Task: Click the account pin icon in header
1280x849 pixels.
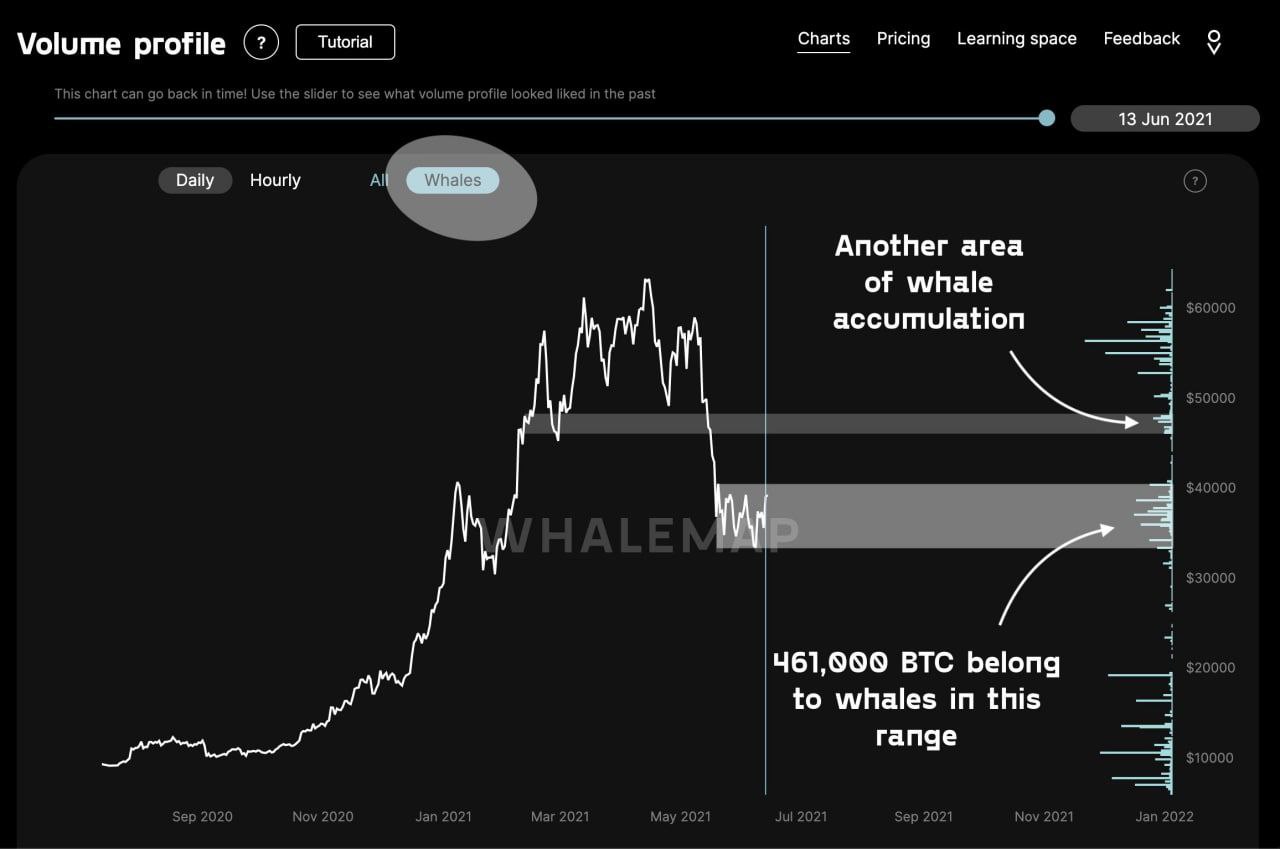Action: point(1214,41)
